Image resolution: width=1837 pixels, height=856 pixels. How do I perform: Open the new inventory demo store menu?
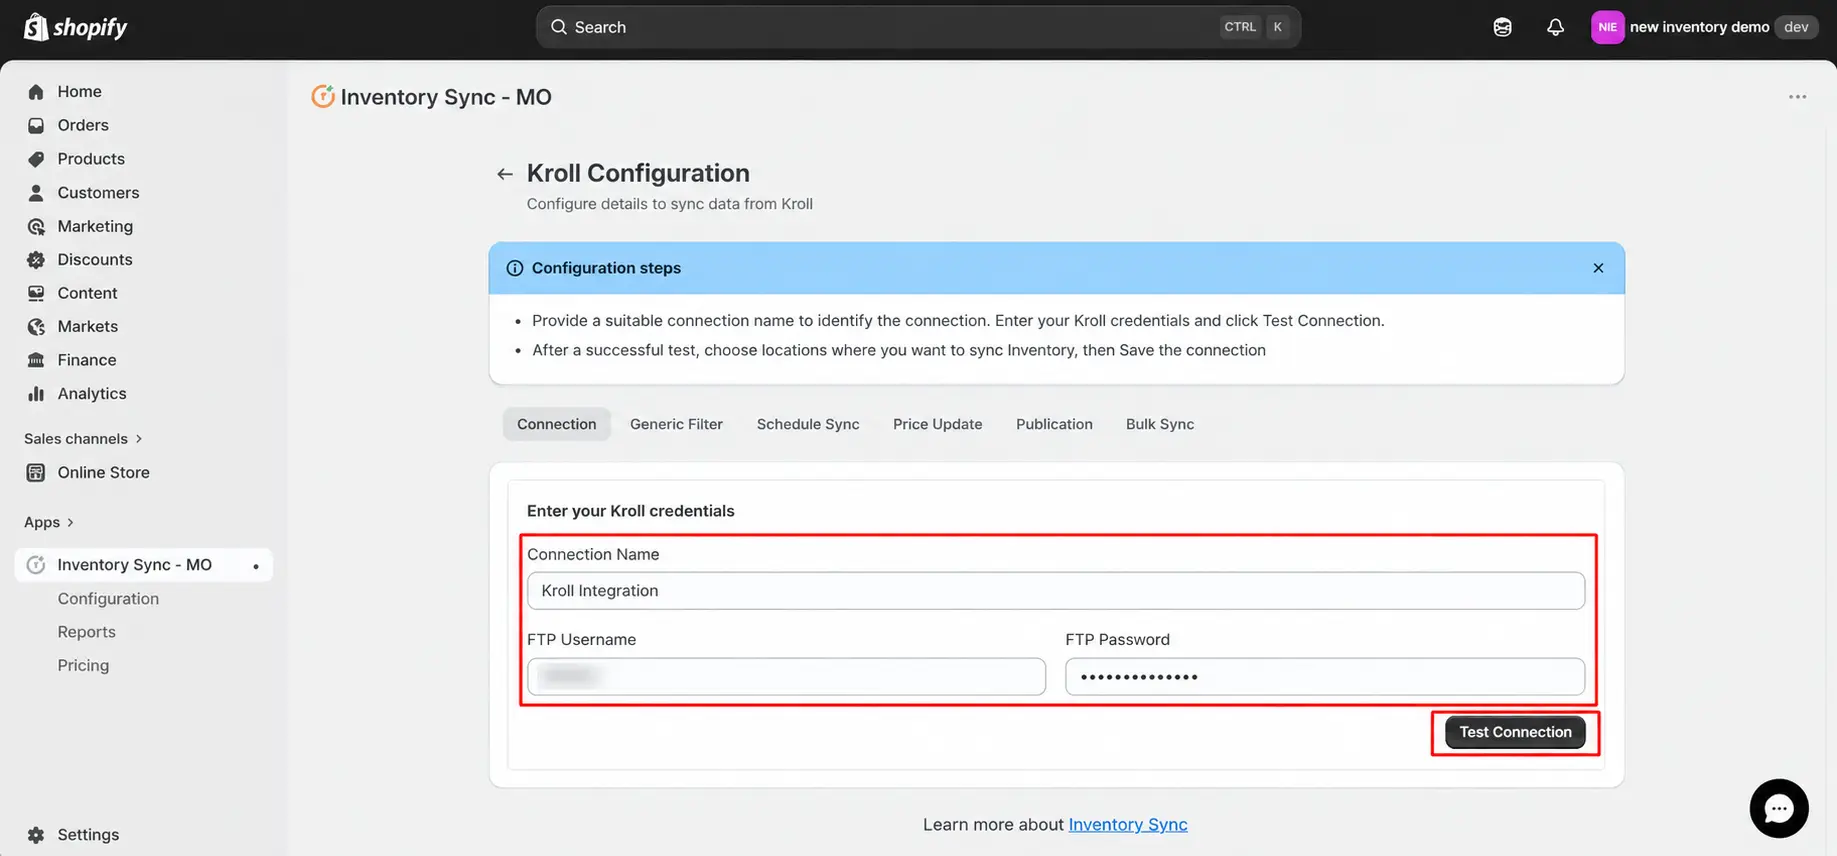point(1704,27)
